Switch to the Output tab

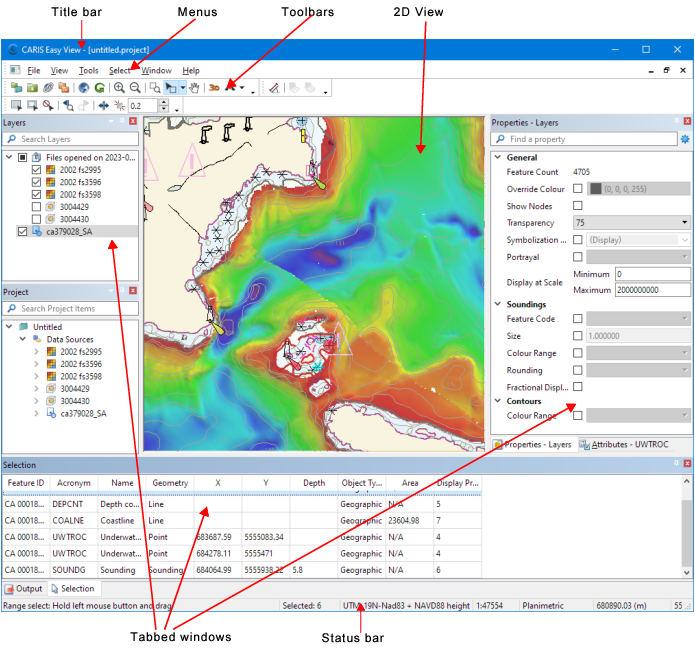(x=24, y=588)
